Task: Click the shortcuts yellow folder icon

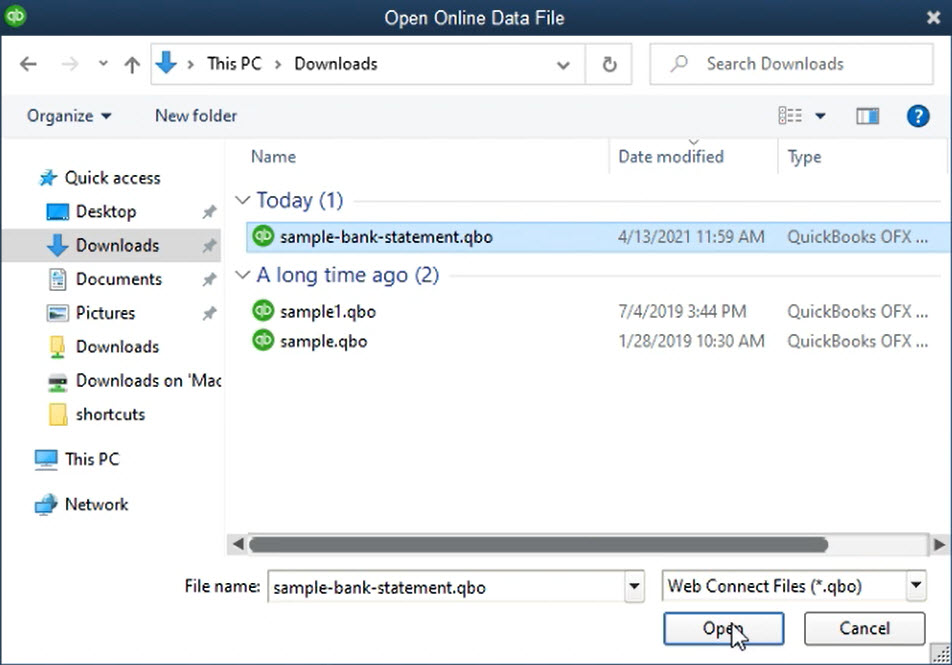Action: click(58, 415)
